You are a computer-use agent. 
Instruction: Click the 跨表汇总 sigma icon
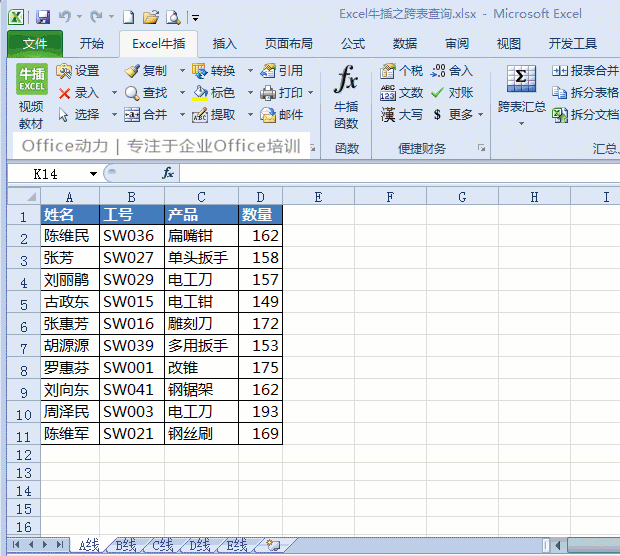pos(521,79)
